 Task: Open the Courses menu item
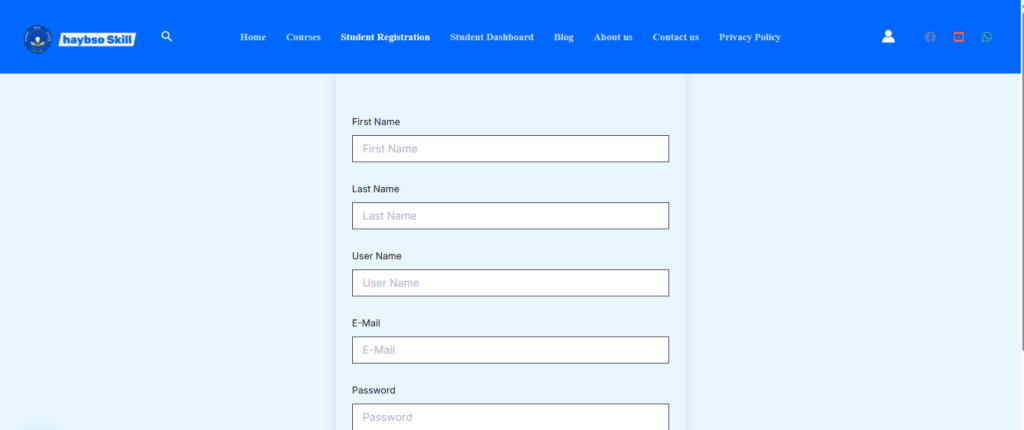pyautogui.click(x=303, y=37)
